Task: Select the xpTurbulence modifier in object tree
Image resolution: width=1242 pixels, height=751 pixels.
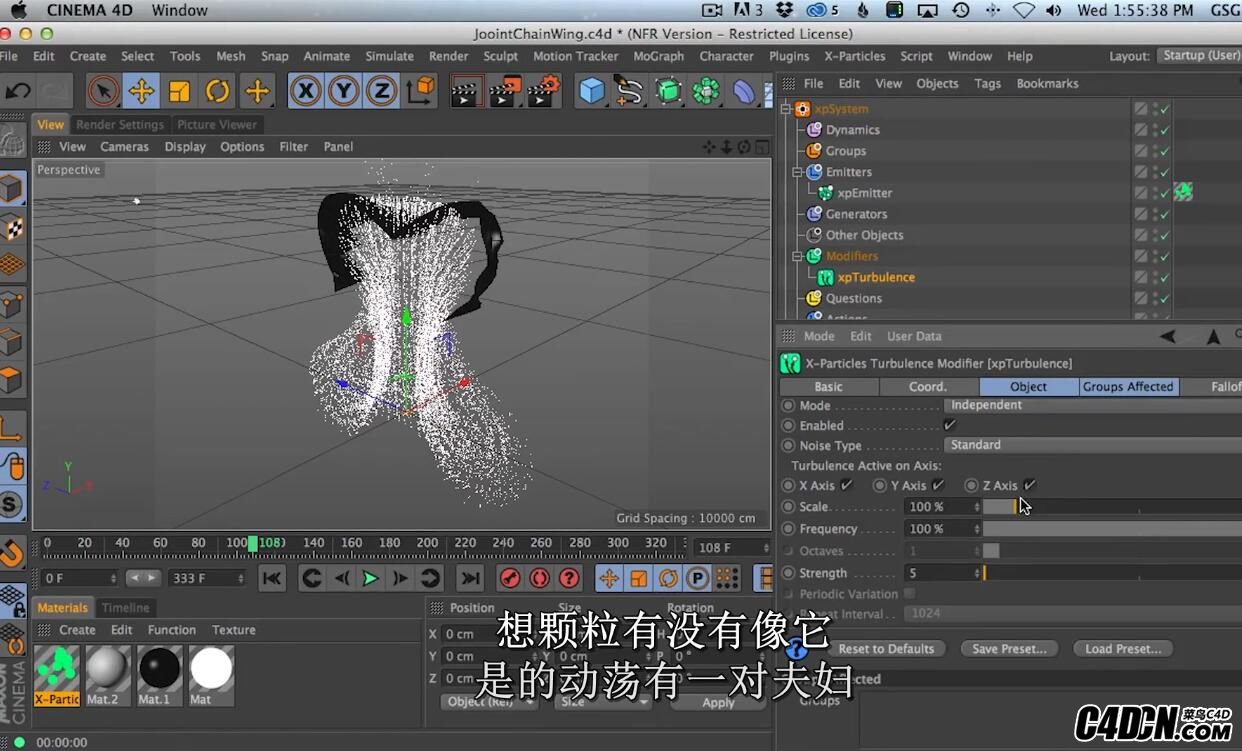Action: click(x=876, y=277)
